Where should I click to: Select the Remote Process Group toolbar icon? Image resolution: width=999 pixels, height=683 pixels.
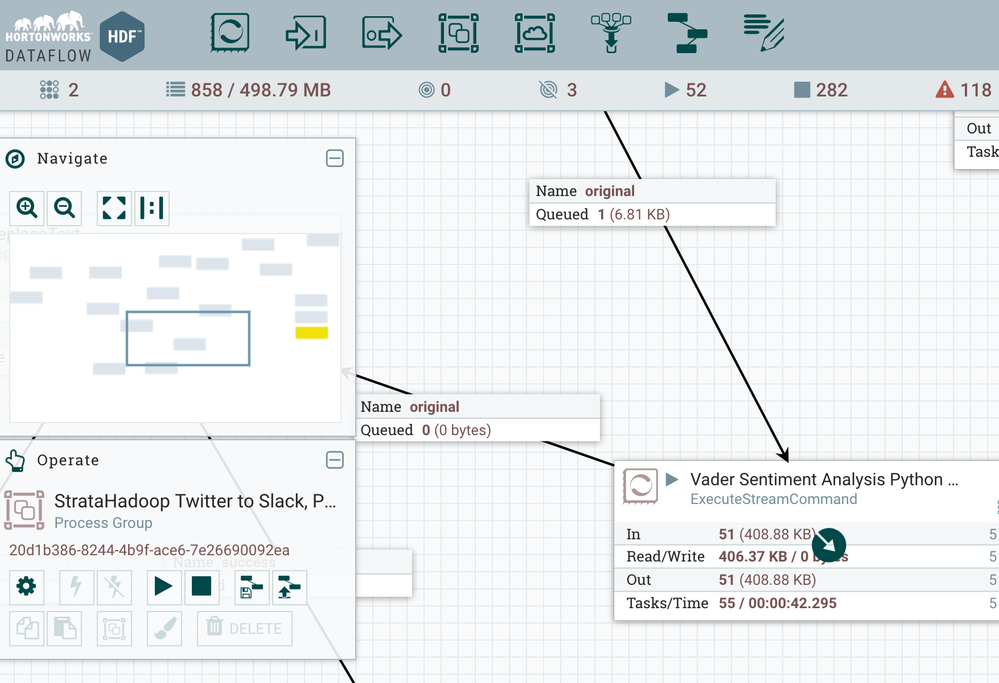[535, 32]
